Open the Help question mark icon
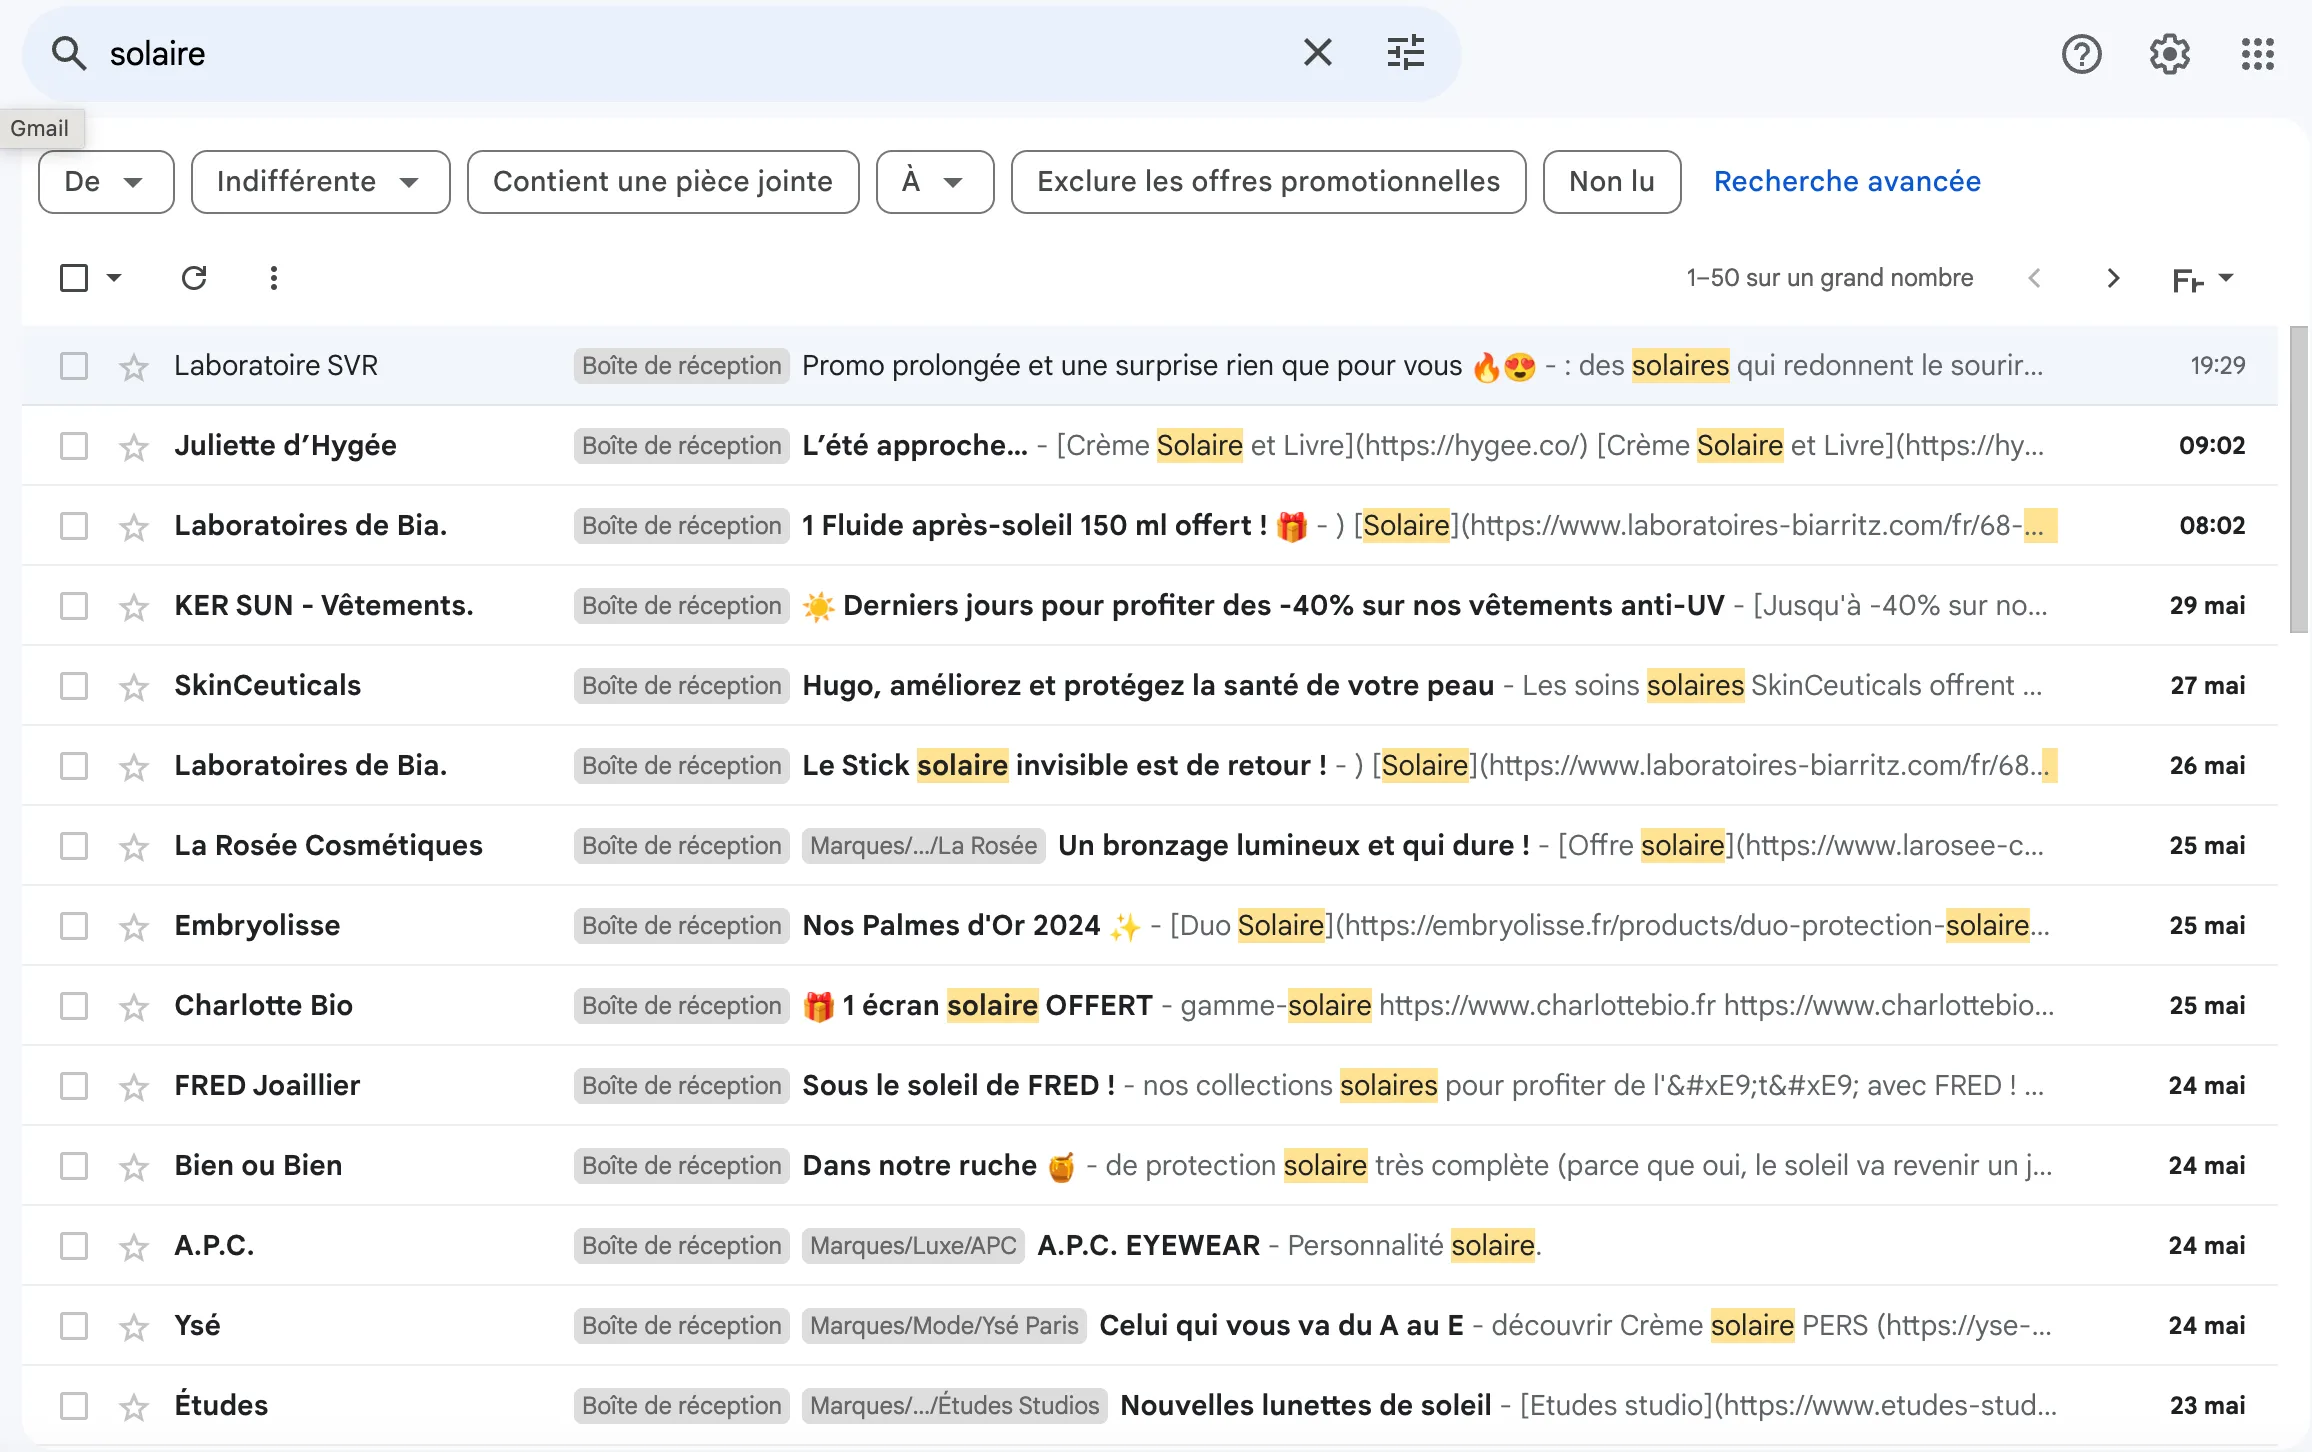2312x1452 pixels. (x=2081, y=53)
